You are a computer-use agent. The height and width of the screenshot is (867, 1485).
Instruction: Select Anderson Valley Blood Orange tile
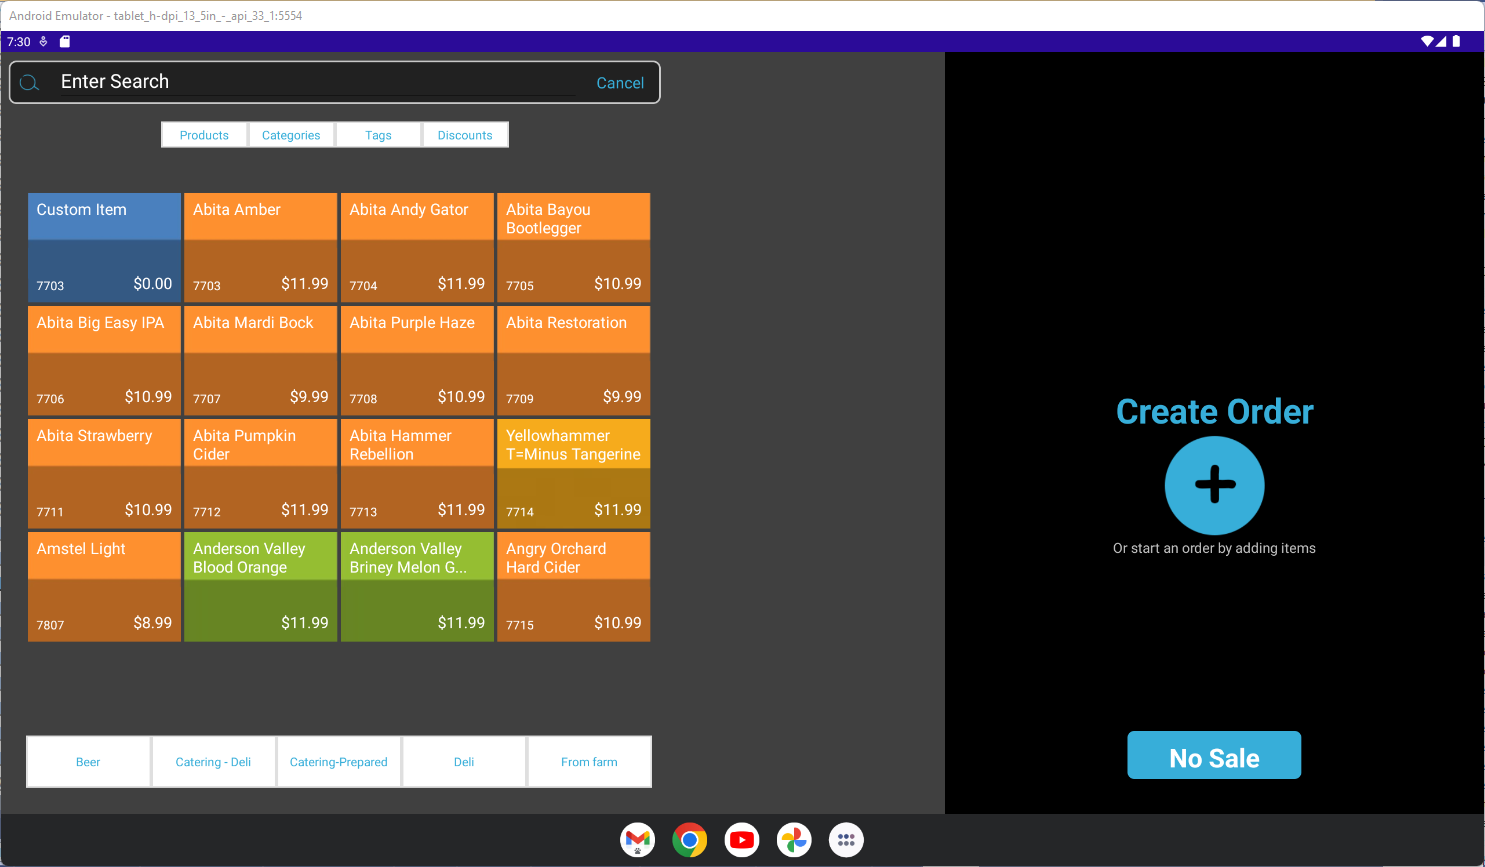coord(261,586)
